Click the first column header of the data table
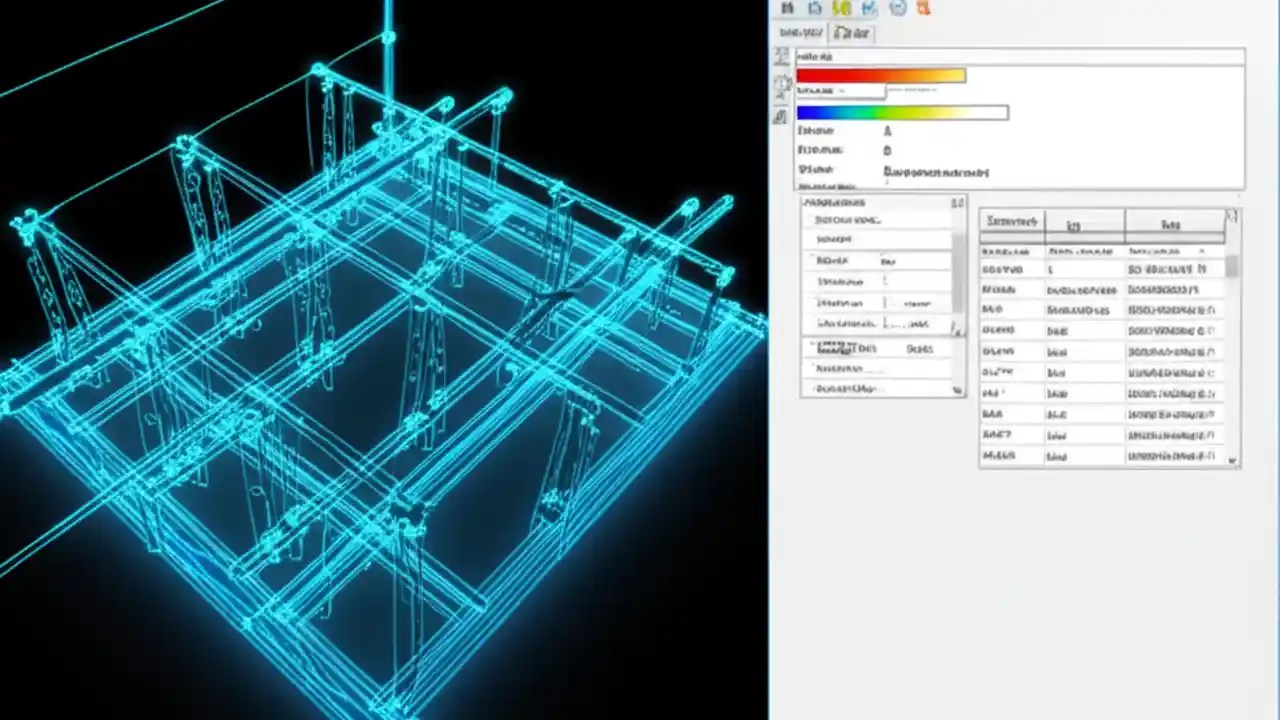This screenshot has width=1280, height=720. click(1011, 221)
